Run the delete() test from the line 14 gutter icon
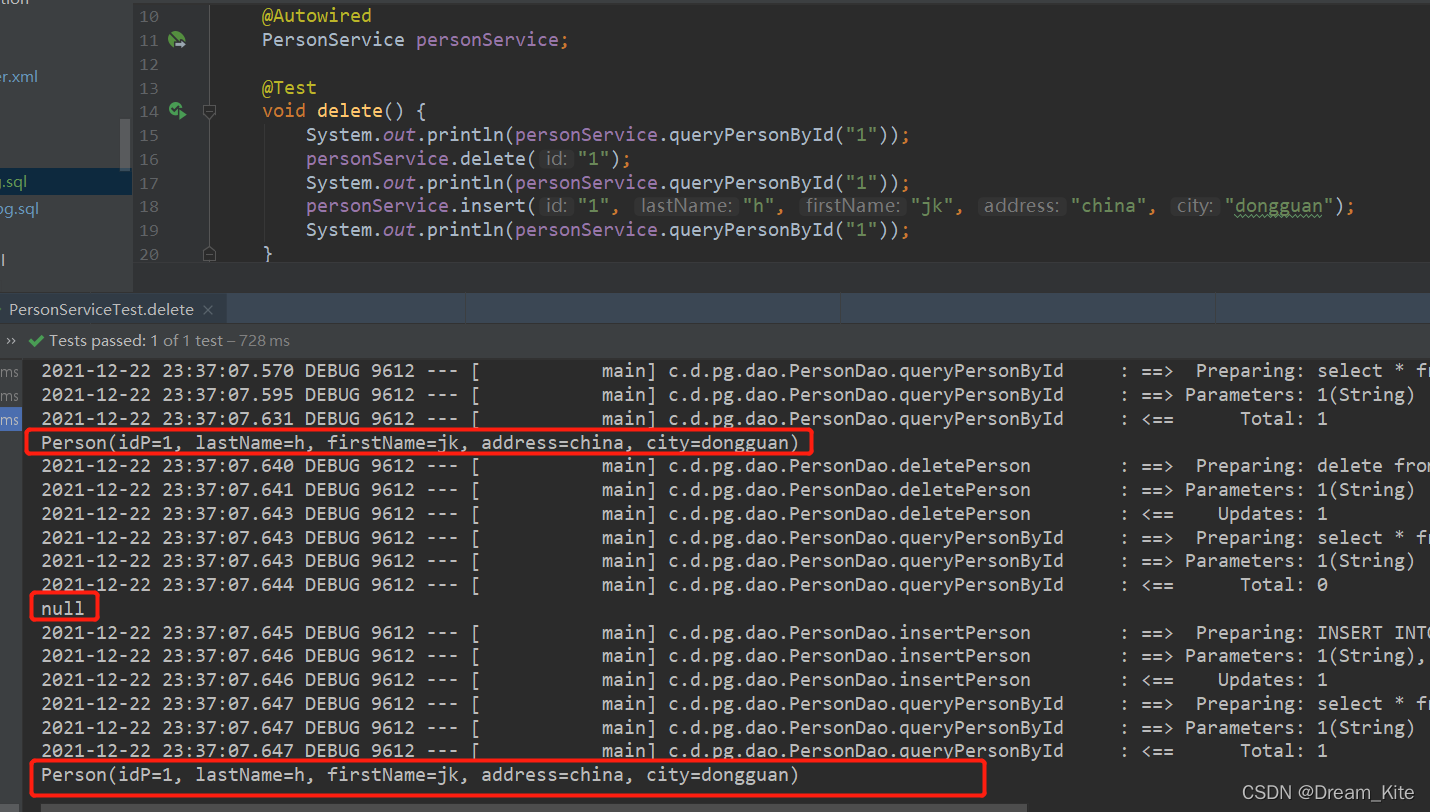 [177, 111]
